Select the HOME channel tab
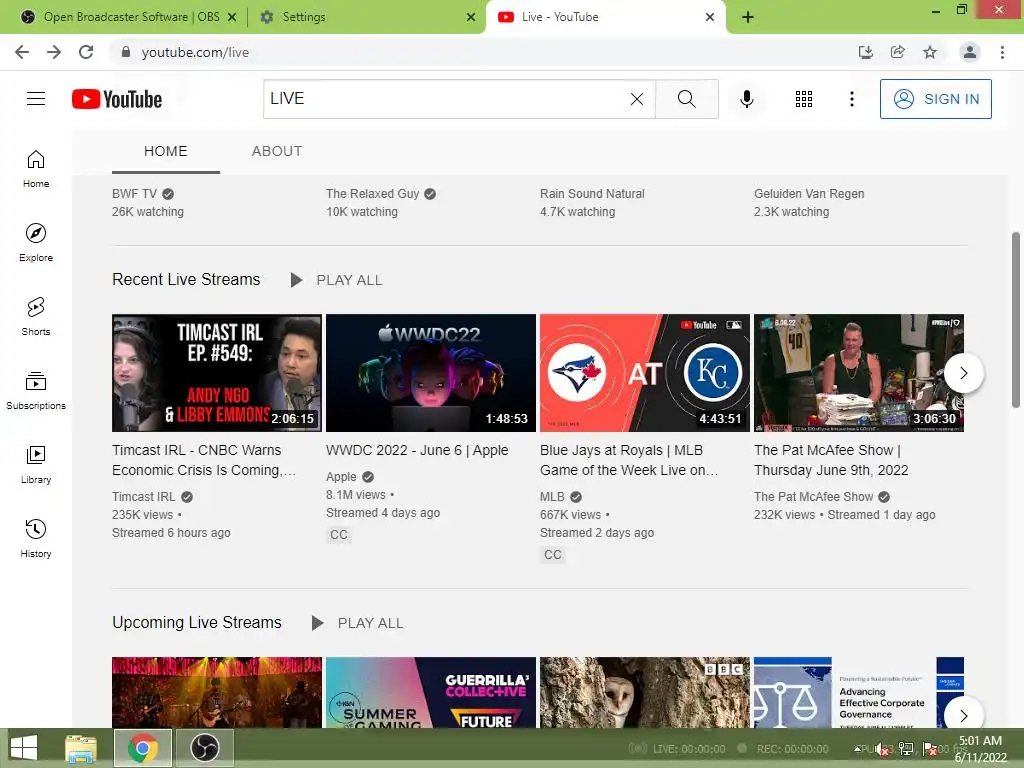1024x768 pixels. click(166, 152)
